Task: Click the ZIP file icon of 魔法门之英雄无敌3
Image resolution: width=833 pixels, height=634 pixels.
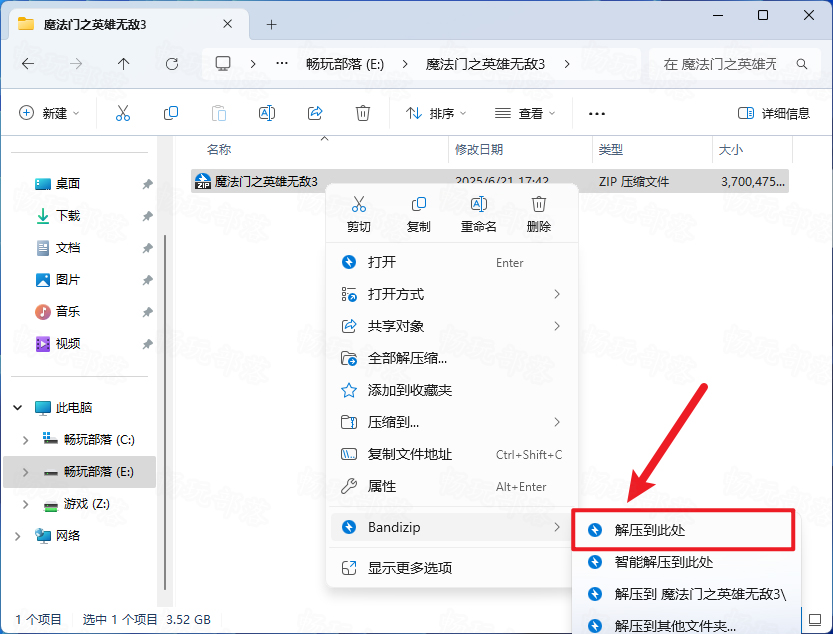Action: click(x=202, y=181)
